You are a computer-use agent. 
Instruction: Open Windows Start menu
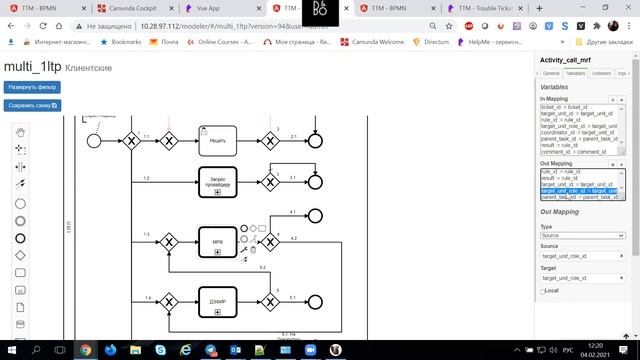click(11, 350)
